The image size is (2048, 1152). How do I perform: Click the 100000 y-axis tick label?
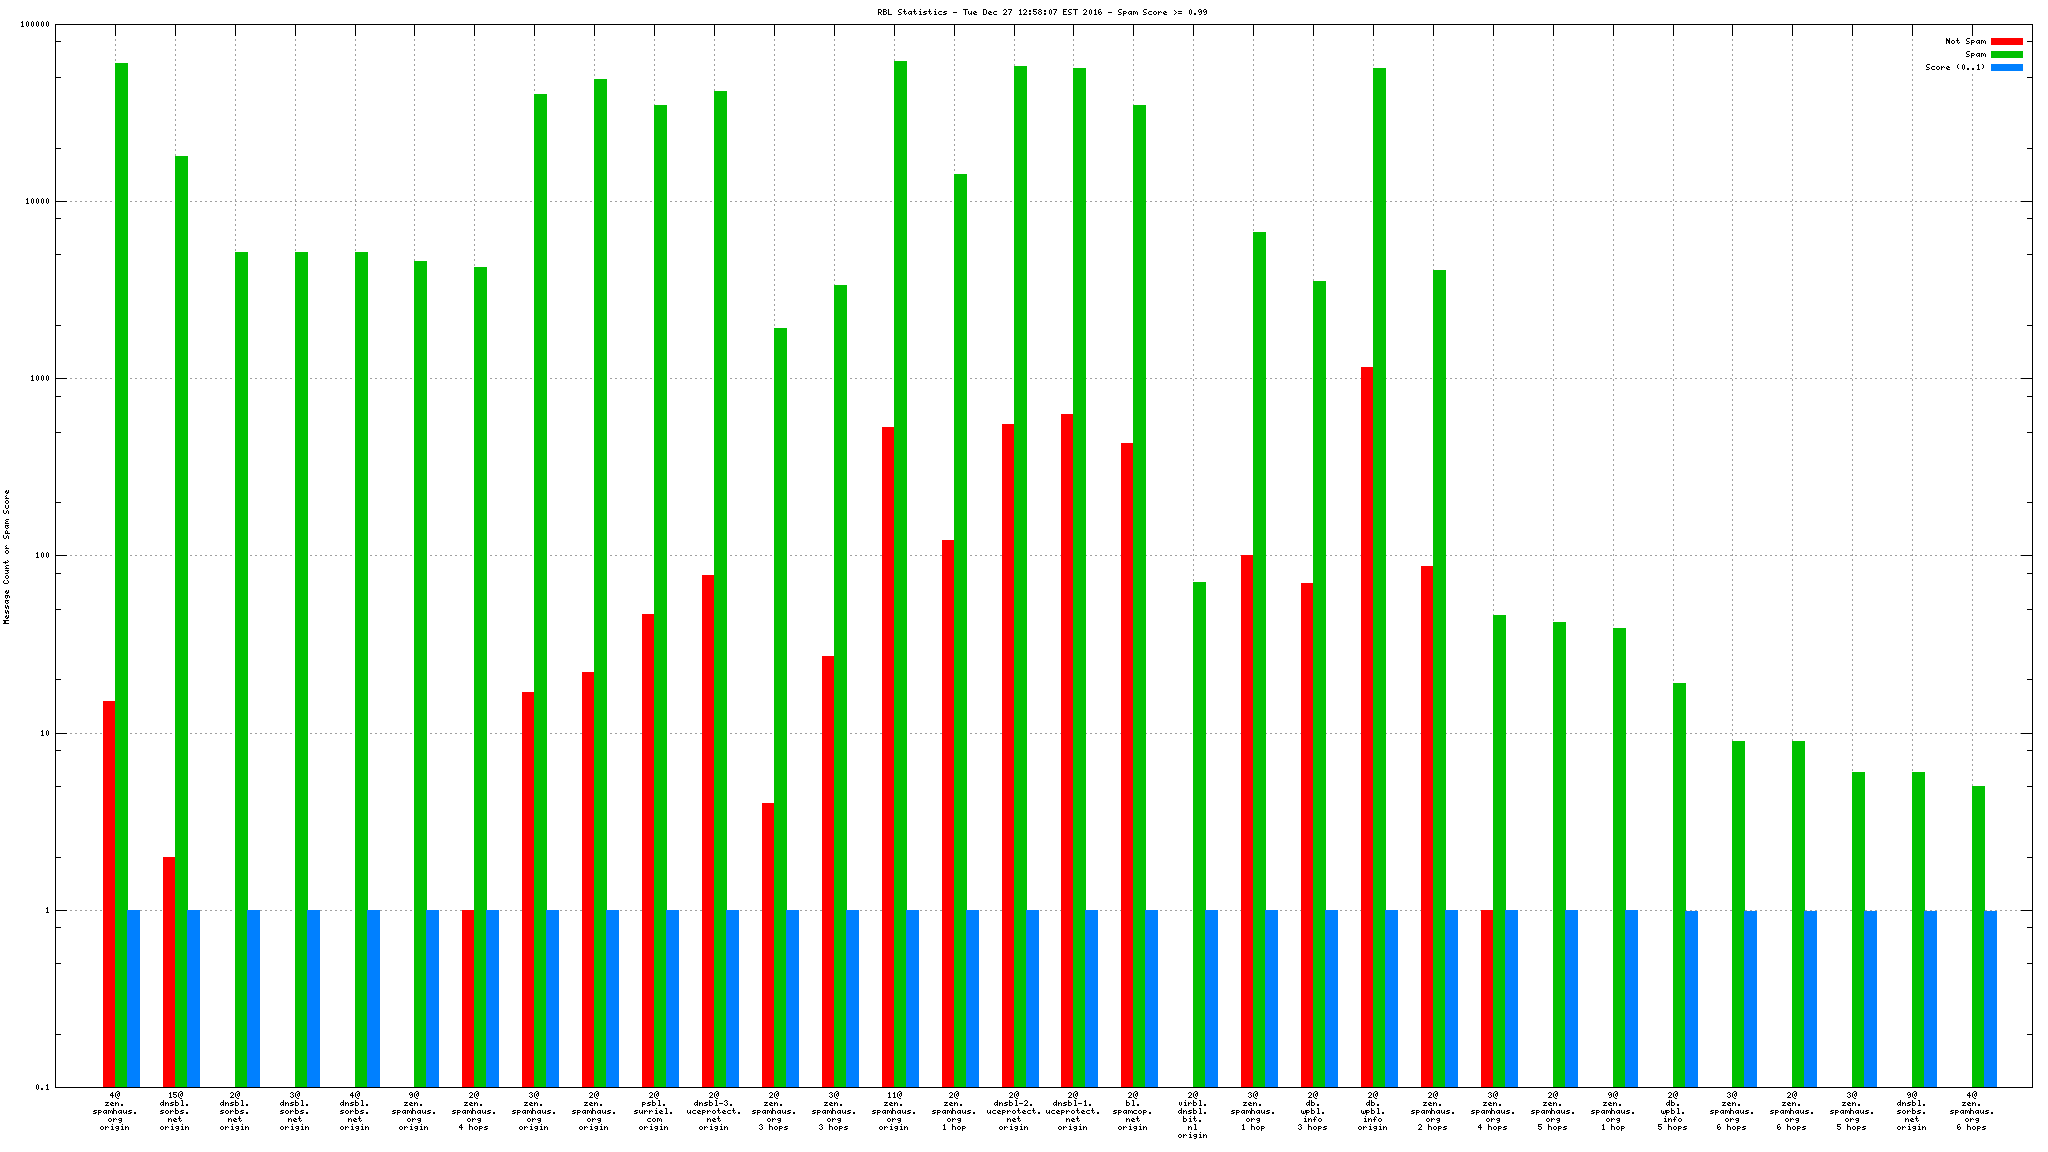click(x=36, y=24)
